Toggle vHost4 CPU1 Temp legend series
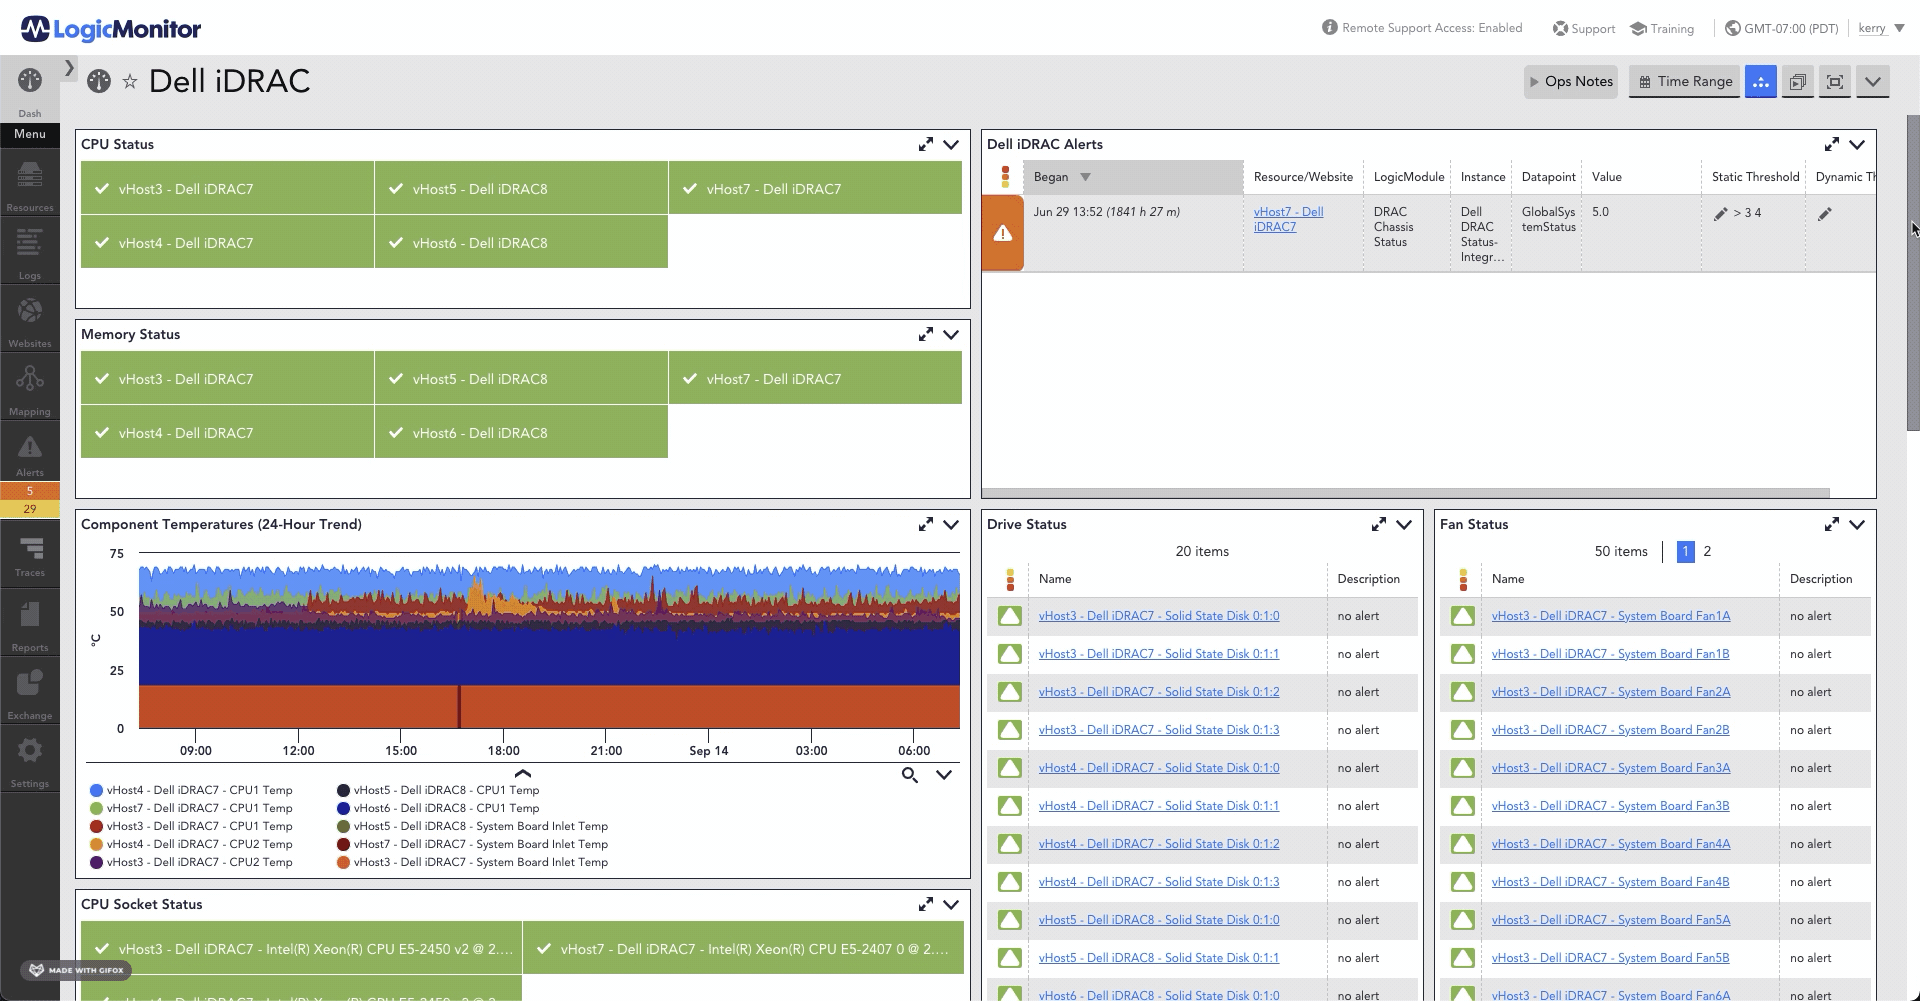 [x=191, y=790]
